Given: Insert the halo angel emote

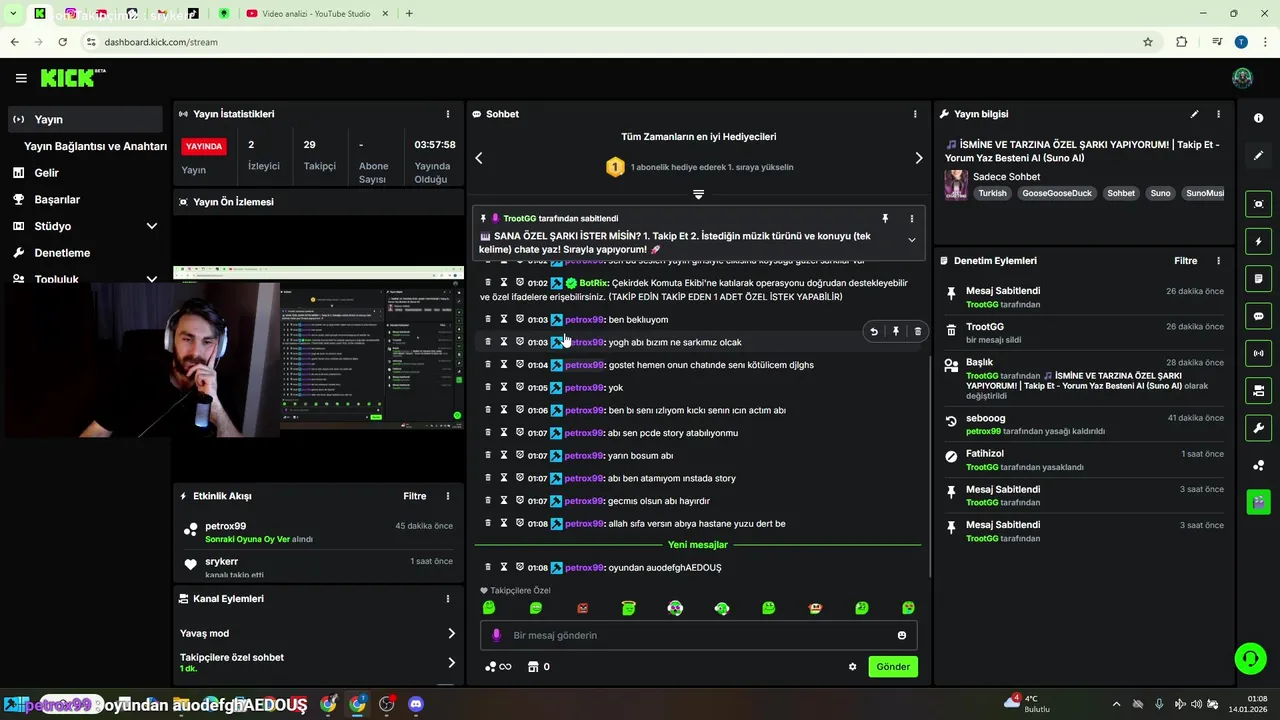Looking at the screenshot, I should coord(629,608).
